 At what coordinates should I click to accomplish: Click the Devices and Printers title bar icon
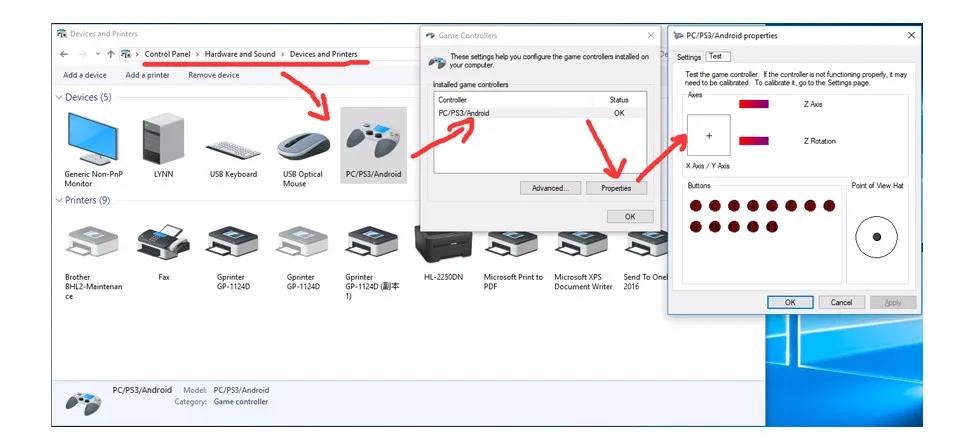[62, 34]
